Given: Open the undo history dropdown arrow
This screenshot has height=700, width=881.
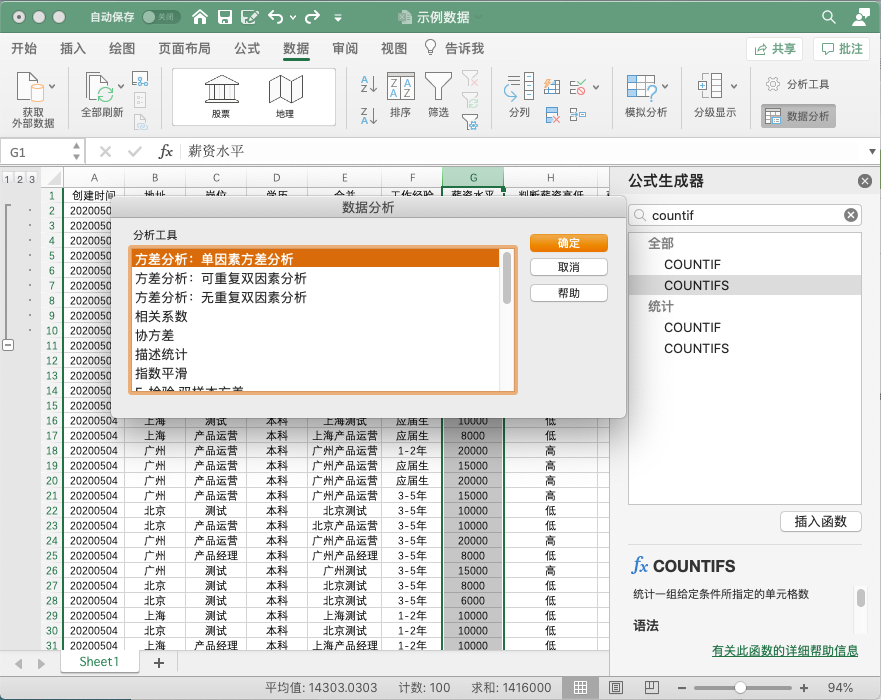Looking at the screenshot, I should point(293,17).
